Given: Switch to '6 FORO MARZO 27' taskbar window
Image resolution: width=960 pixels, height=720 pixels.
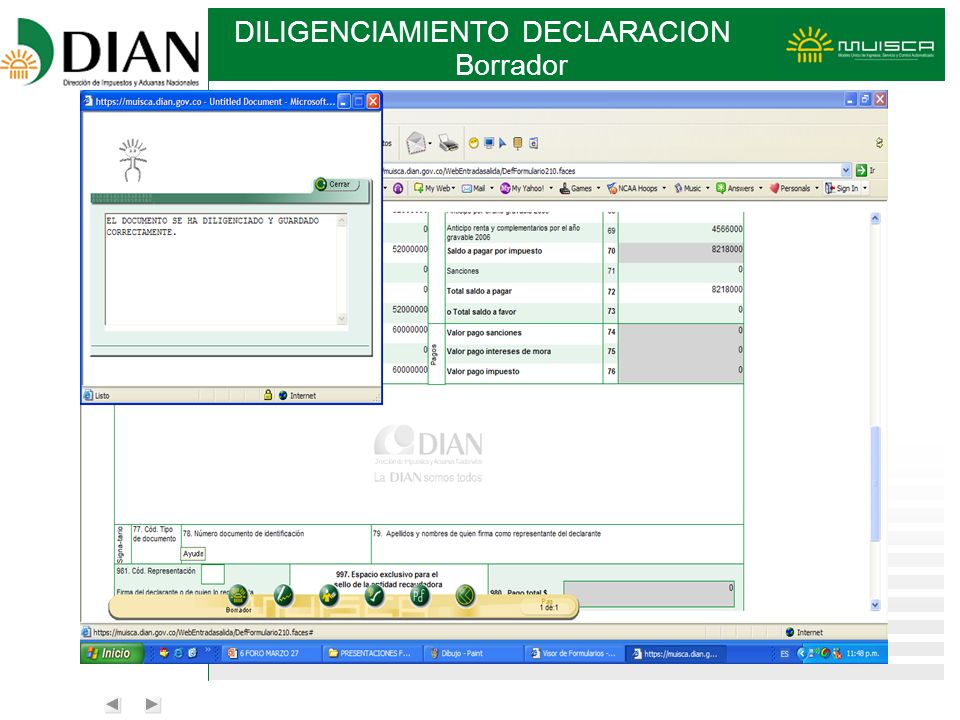Looking at the screenshot, I should click(270, 653).
